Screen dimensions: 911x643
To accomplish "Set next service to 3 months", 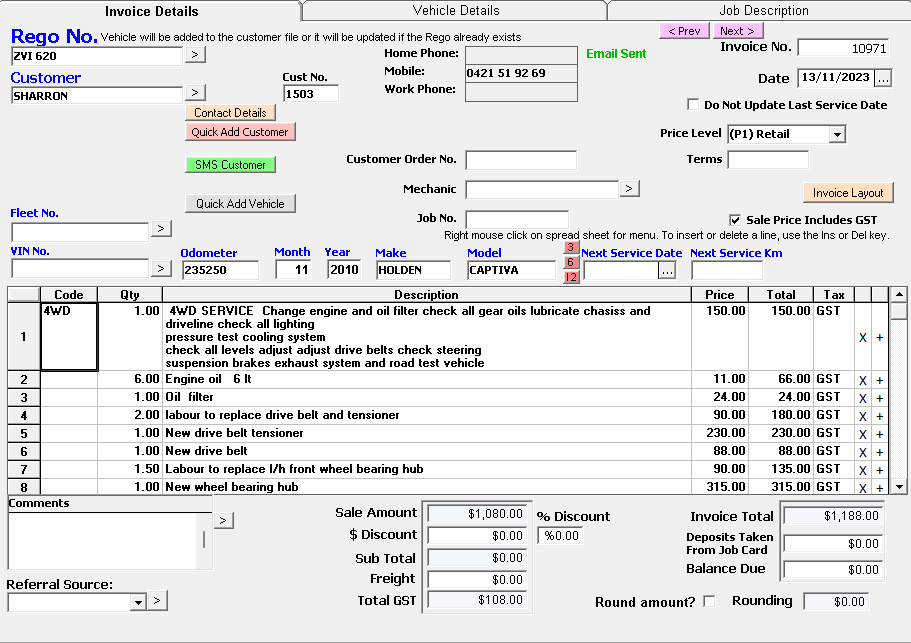I will pyautogui.click(x=571, y=248).
